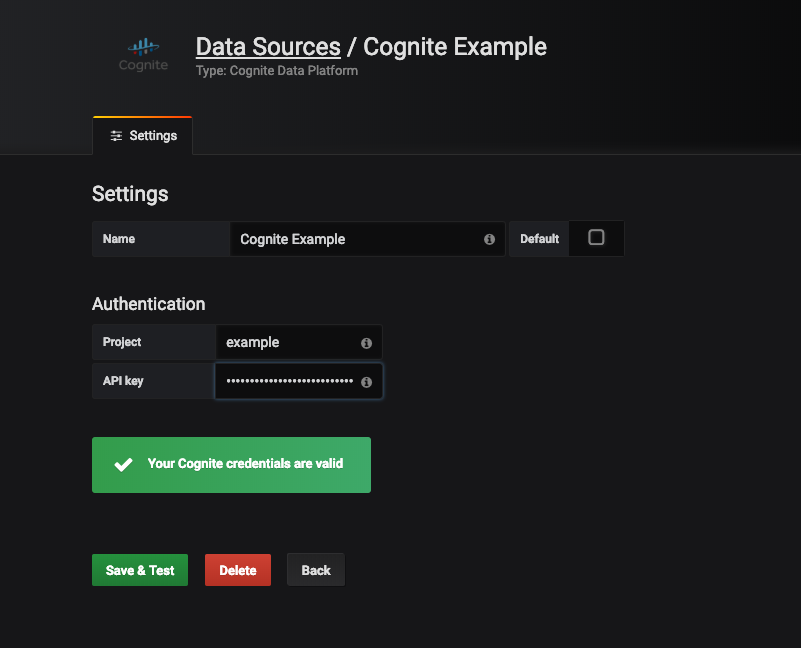Enable the Default checkbox

[596, 237]
